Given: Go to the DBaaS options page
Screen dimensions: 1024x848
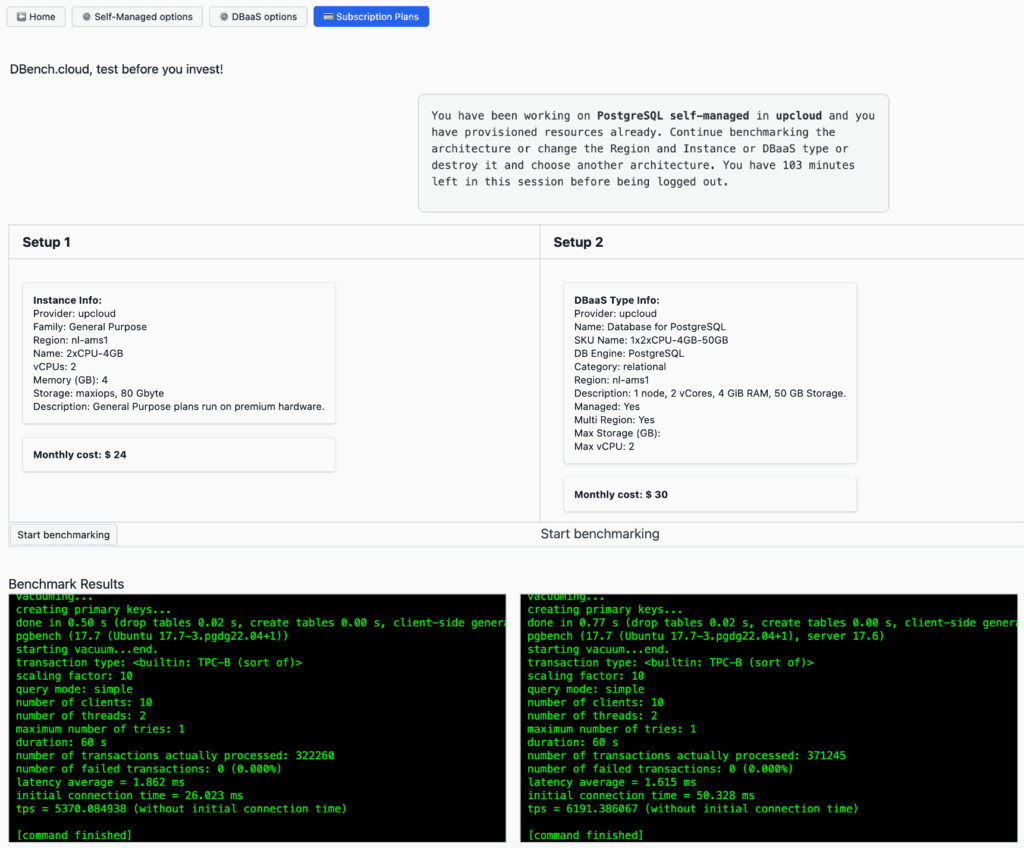Looking at the screenshot, I should click(258, 17).
